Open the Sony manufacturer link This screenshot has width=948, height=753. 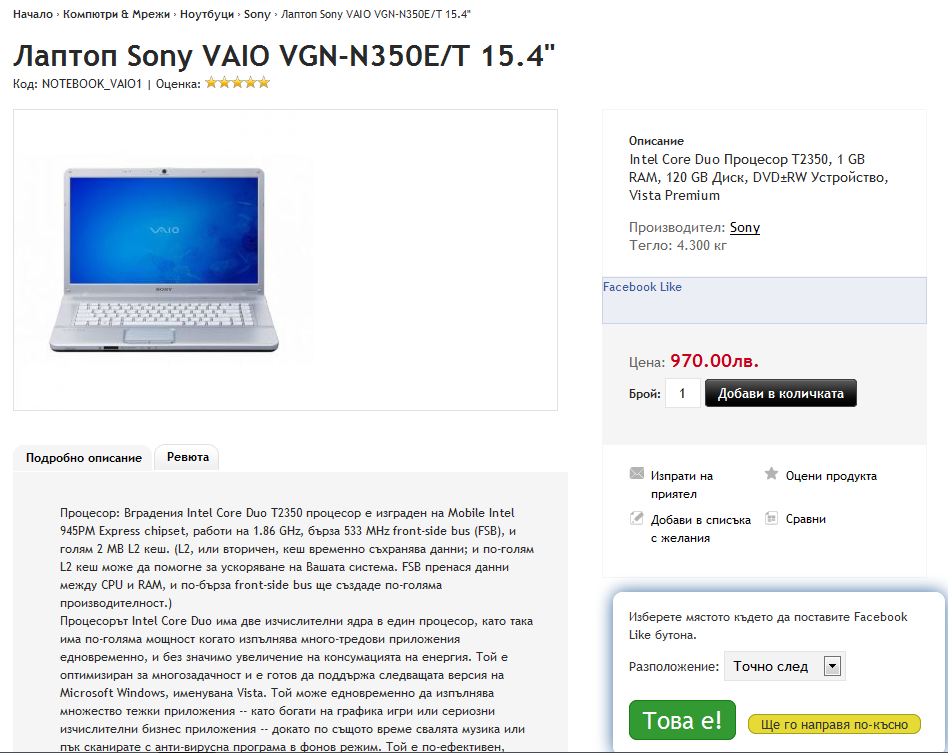point(745,227)
